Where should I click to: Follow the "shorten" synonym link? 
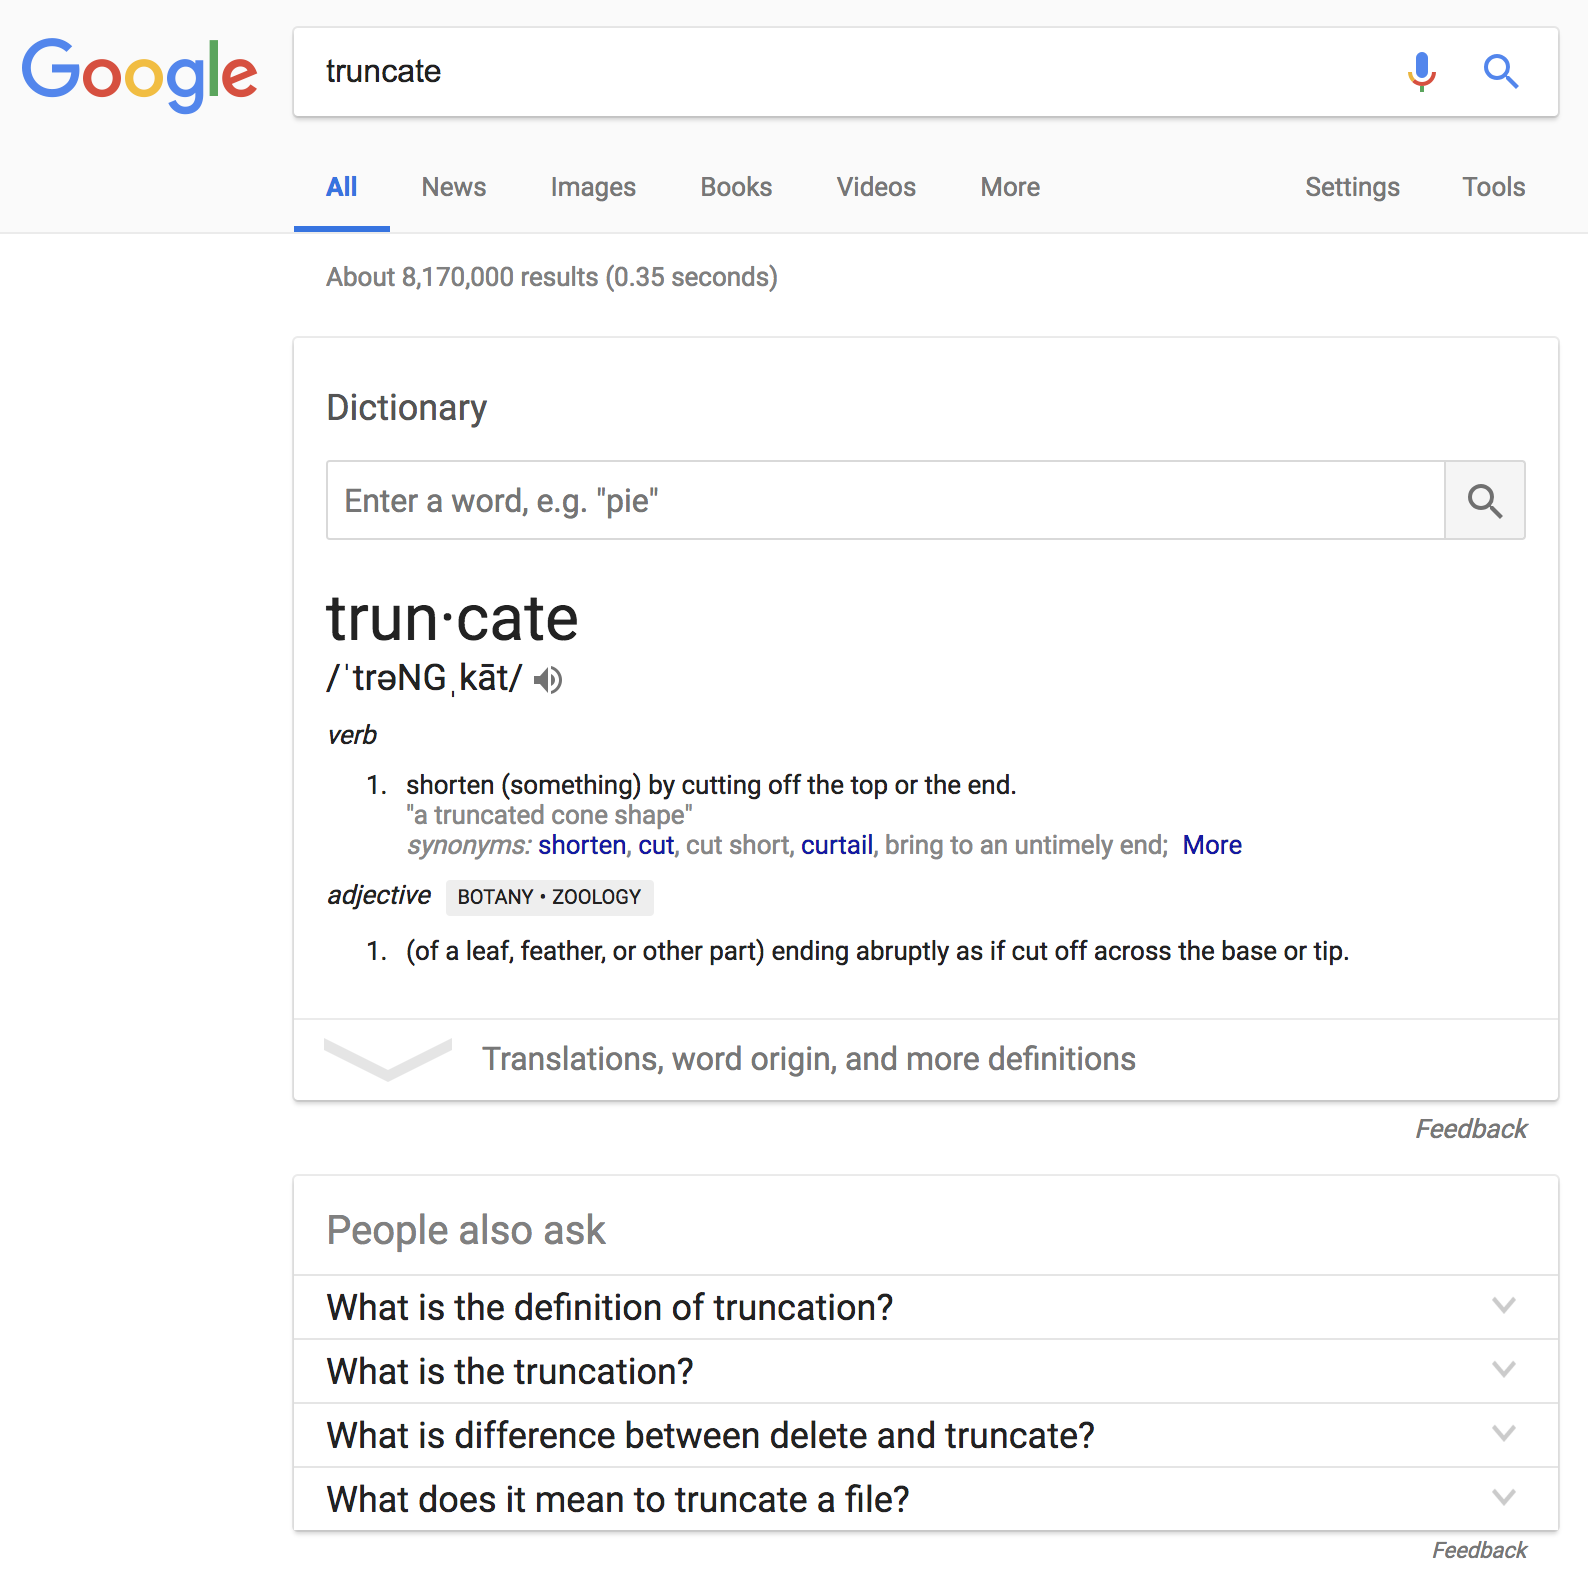point(582,846)
